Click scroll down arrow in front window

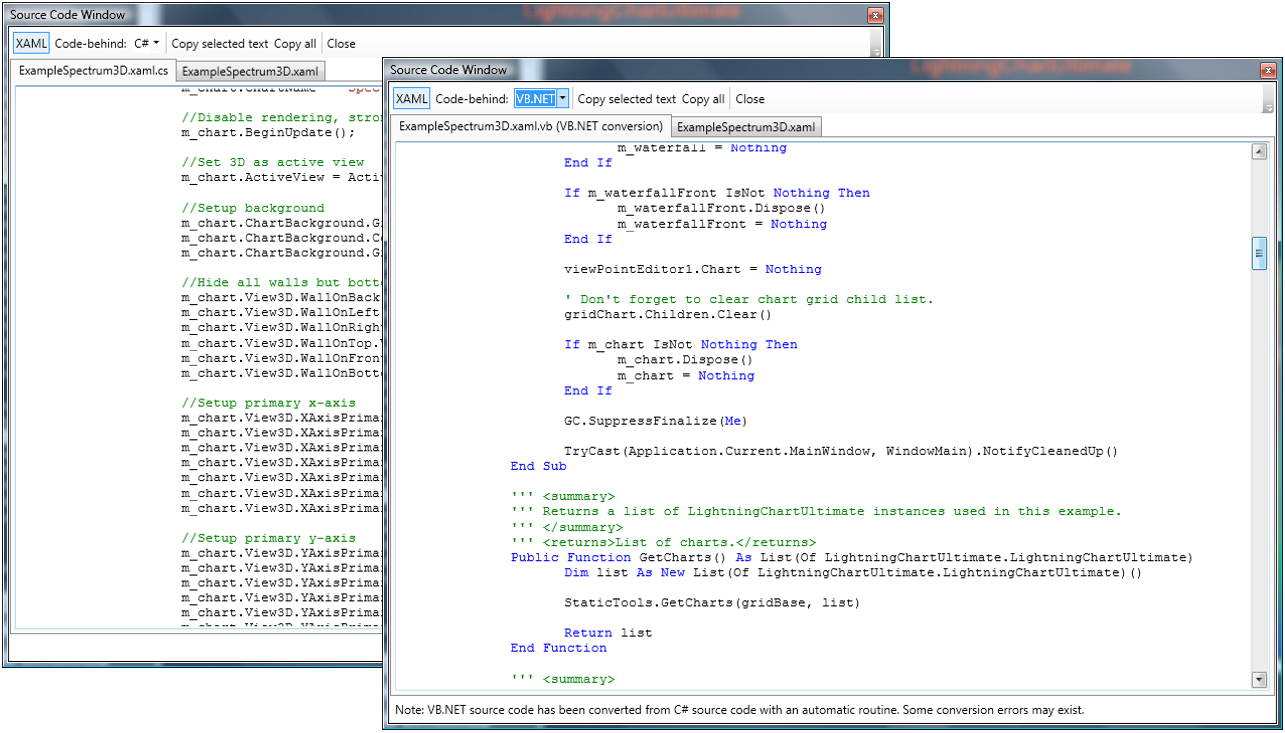click(x=1259, y=680)
